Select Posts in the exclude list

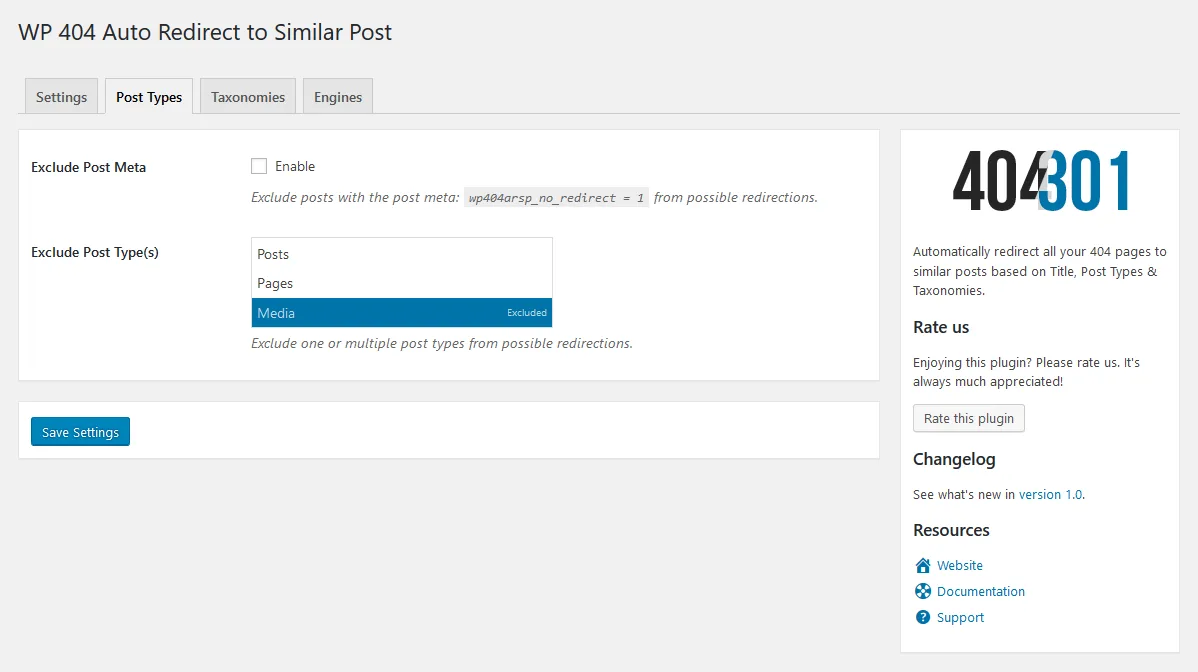coord(402,254)
